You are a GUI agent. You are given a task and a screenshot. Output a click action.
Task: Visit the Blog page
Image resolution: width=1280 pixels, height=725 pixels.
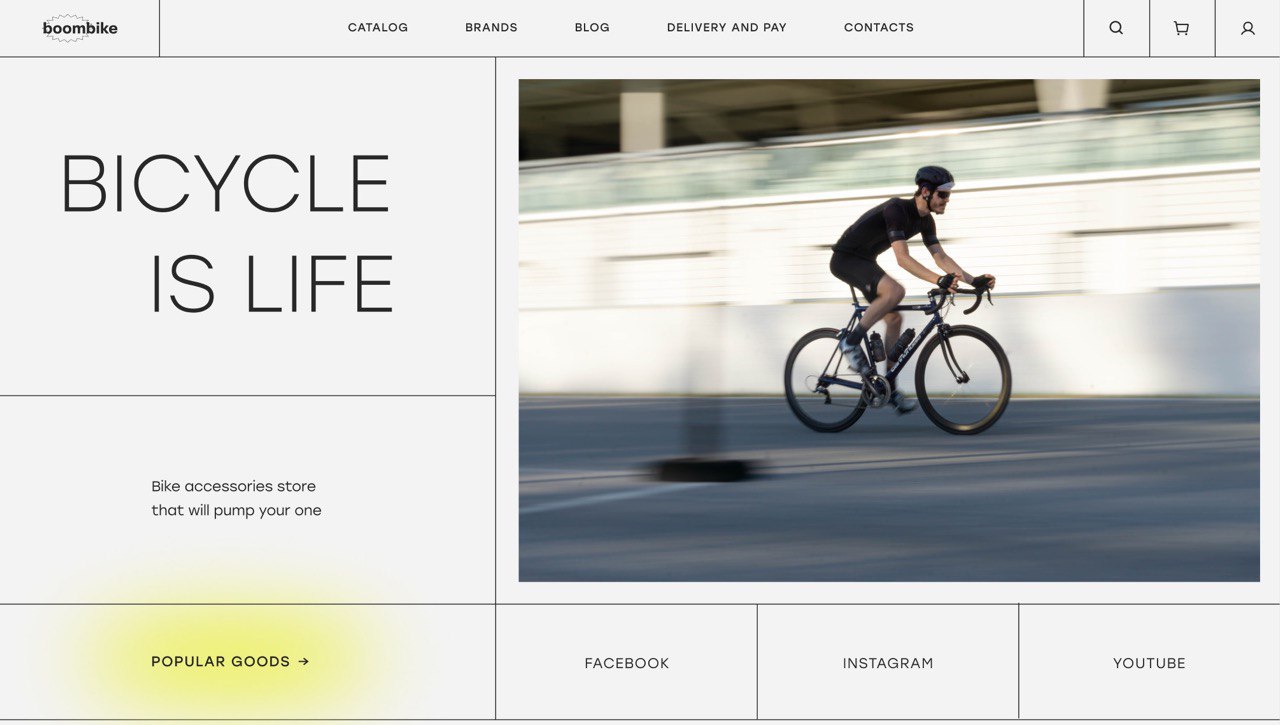click(592, 28)
